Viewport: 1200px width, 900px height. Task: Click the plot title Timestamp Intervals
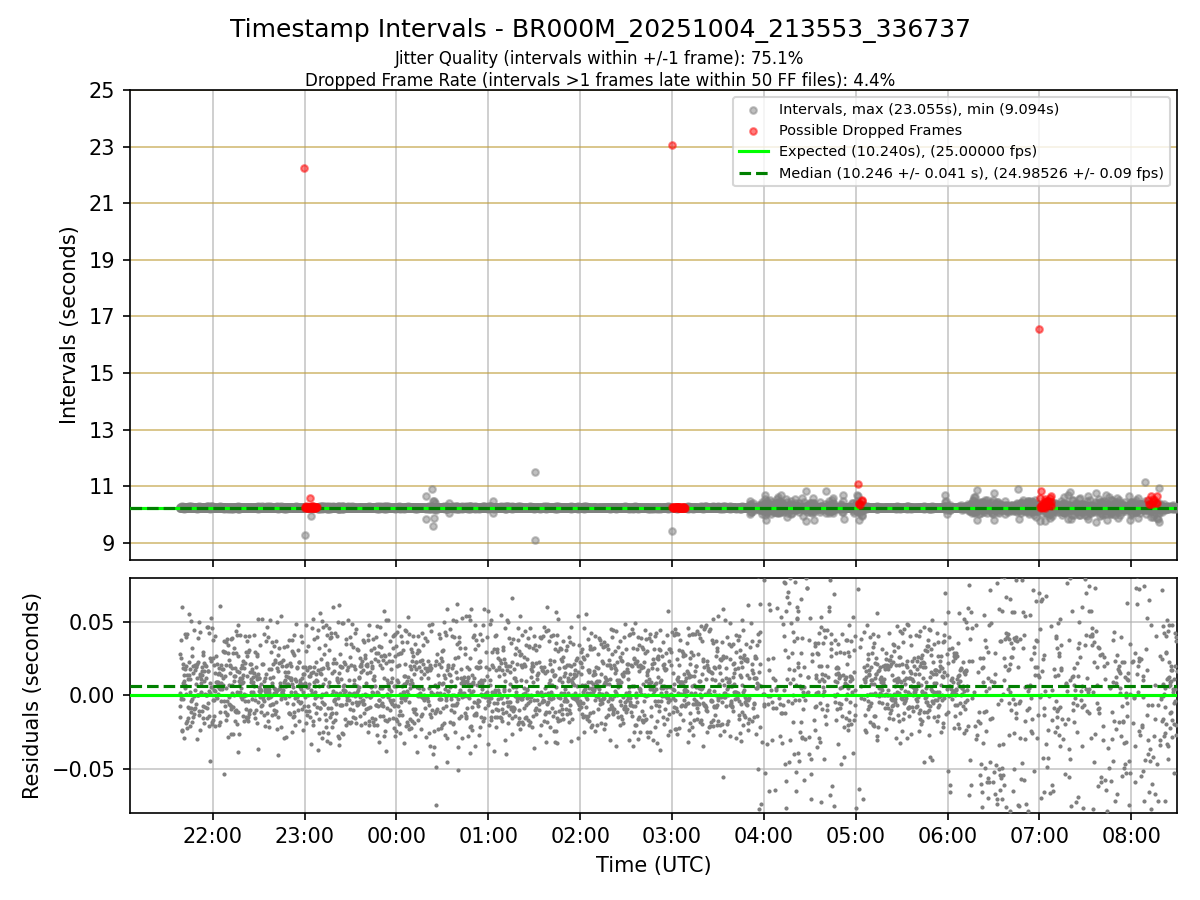(600, 29)
